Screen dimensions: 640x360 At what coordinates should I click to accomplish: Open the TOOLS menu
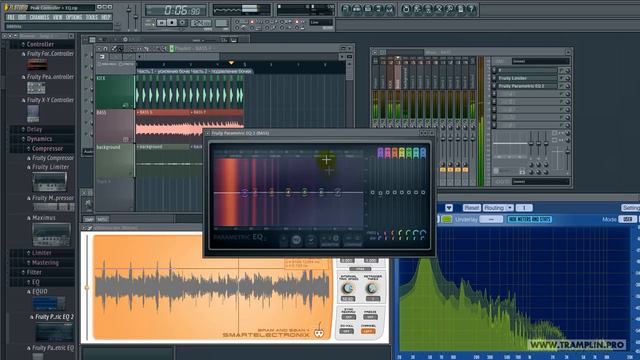(92, 18)
